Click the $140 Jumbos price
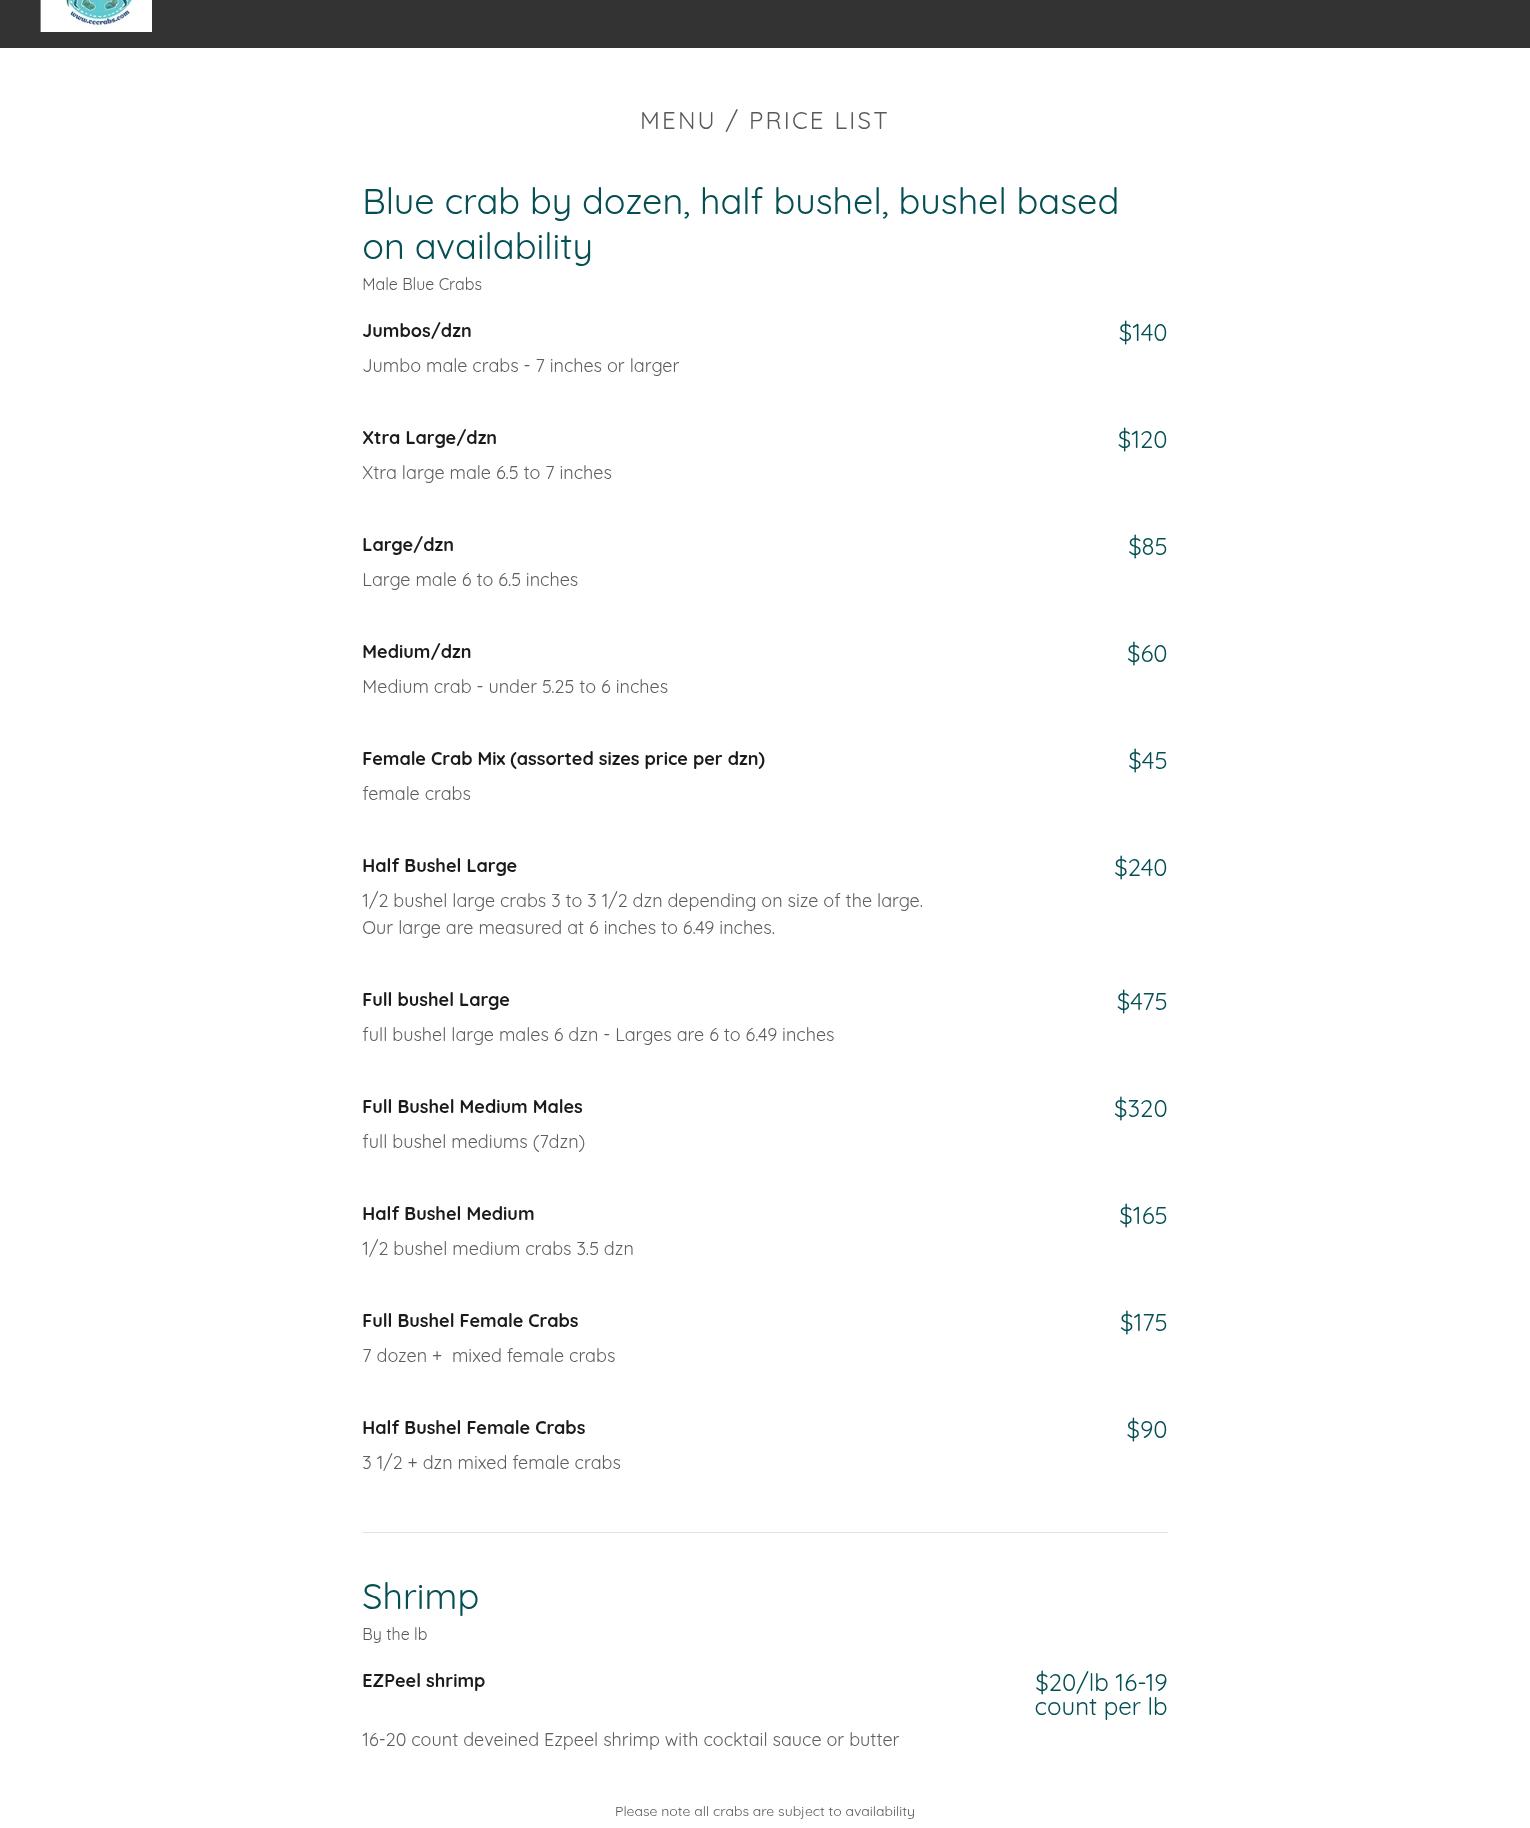1530x1828 pixels. tap(1142, 333)
